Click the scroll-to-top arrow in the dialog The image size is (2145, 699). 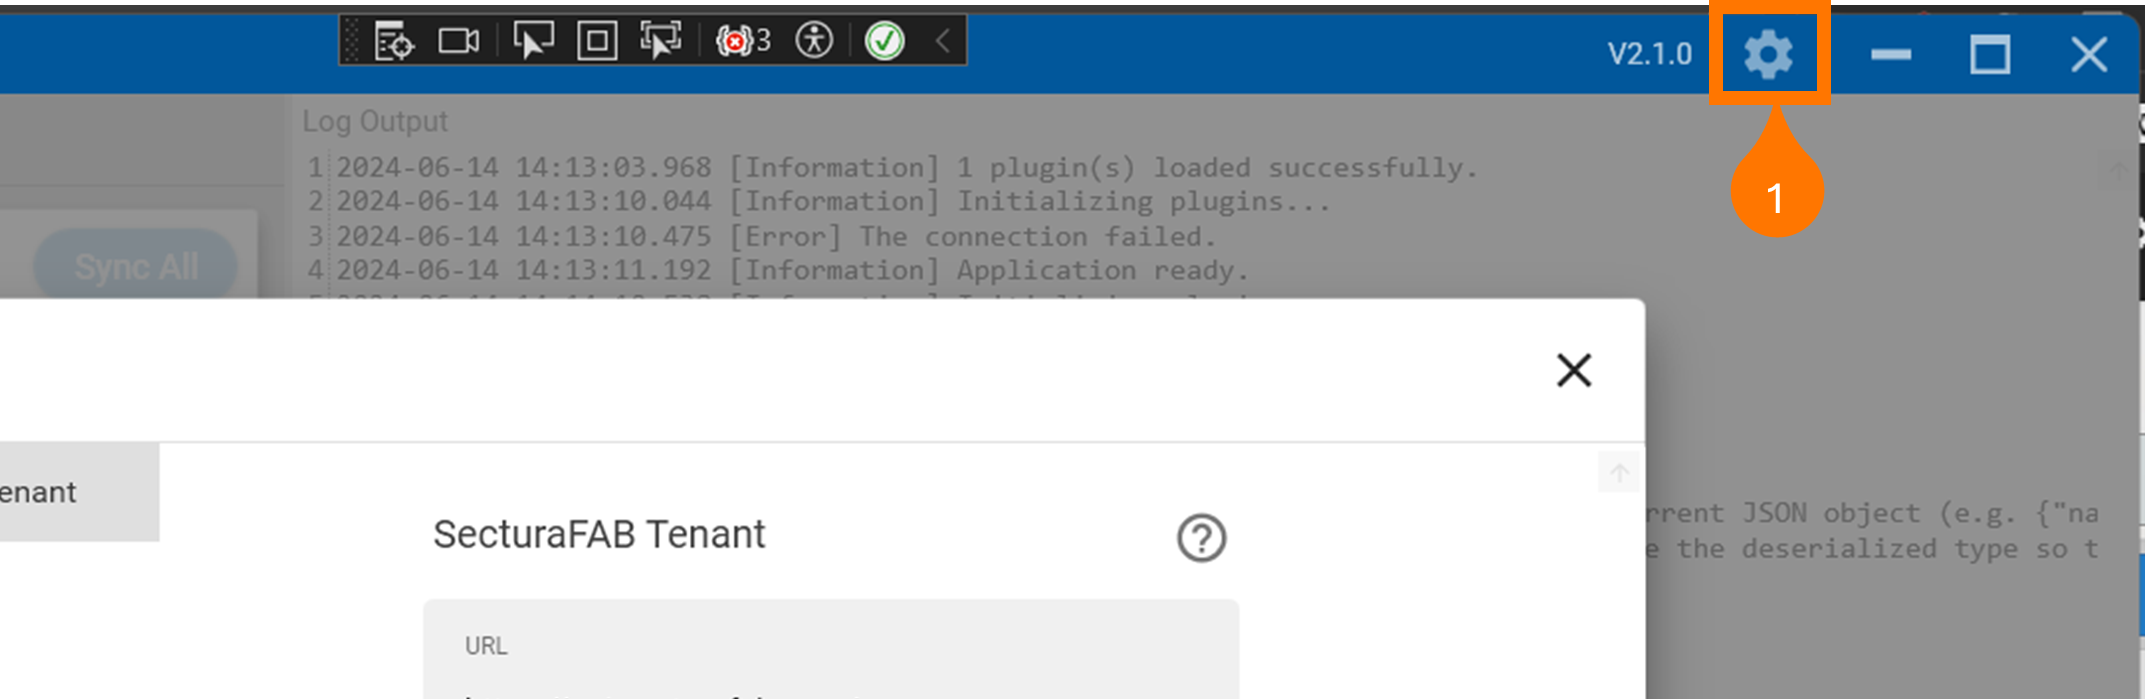1619,472
